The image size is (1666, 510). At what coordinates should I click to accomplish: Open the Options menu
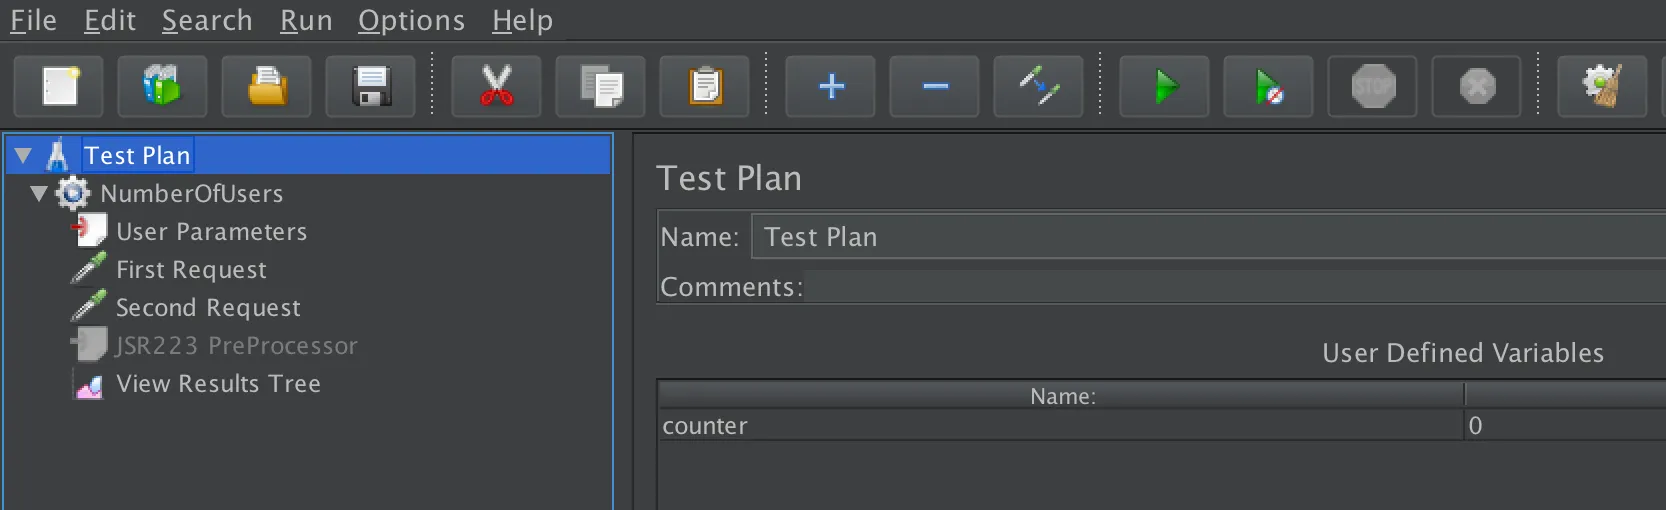[x=411, y=21]
